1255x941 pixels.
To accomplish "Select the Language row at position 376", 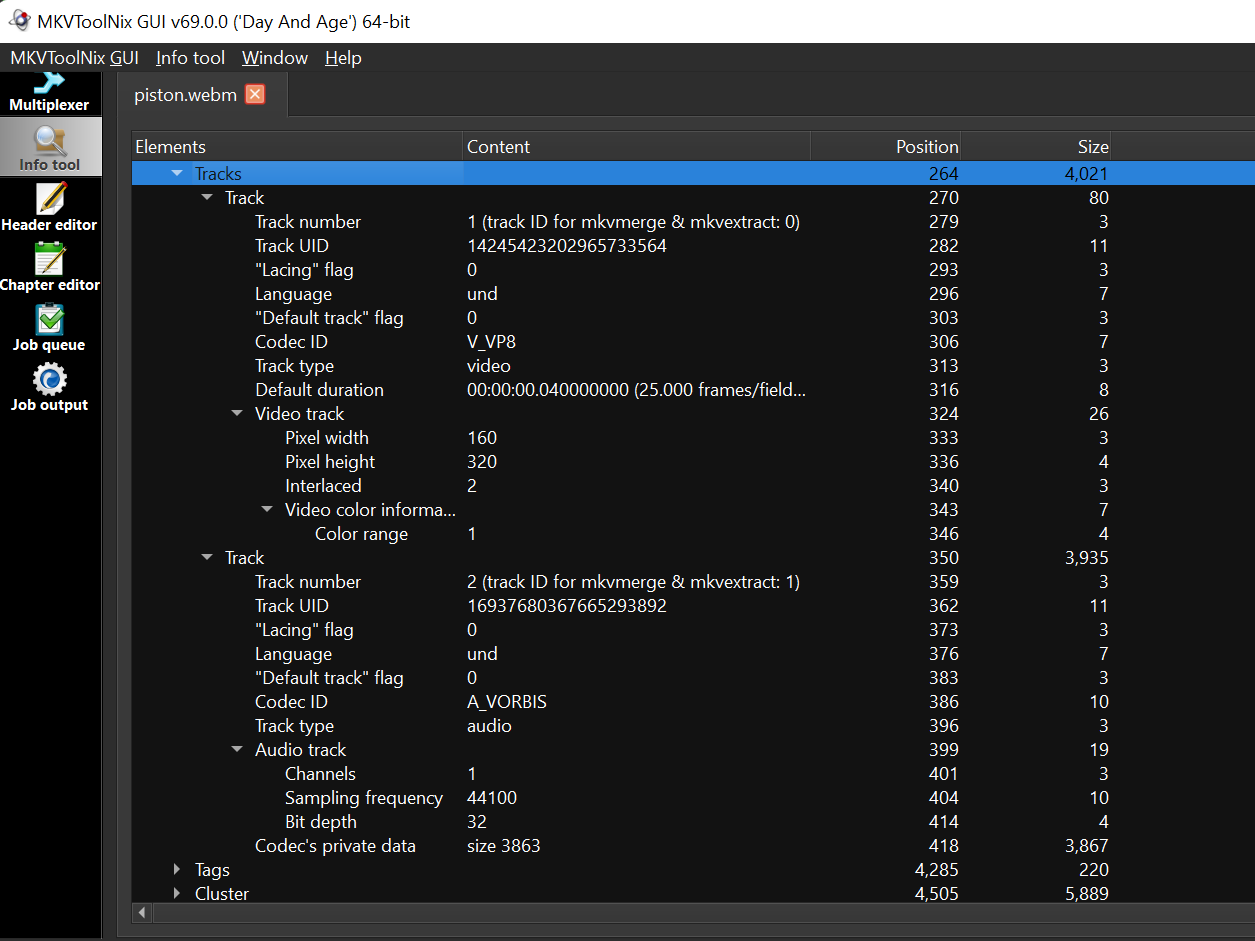I will pyautogui.click(x=693, y=654).
